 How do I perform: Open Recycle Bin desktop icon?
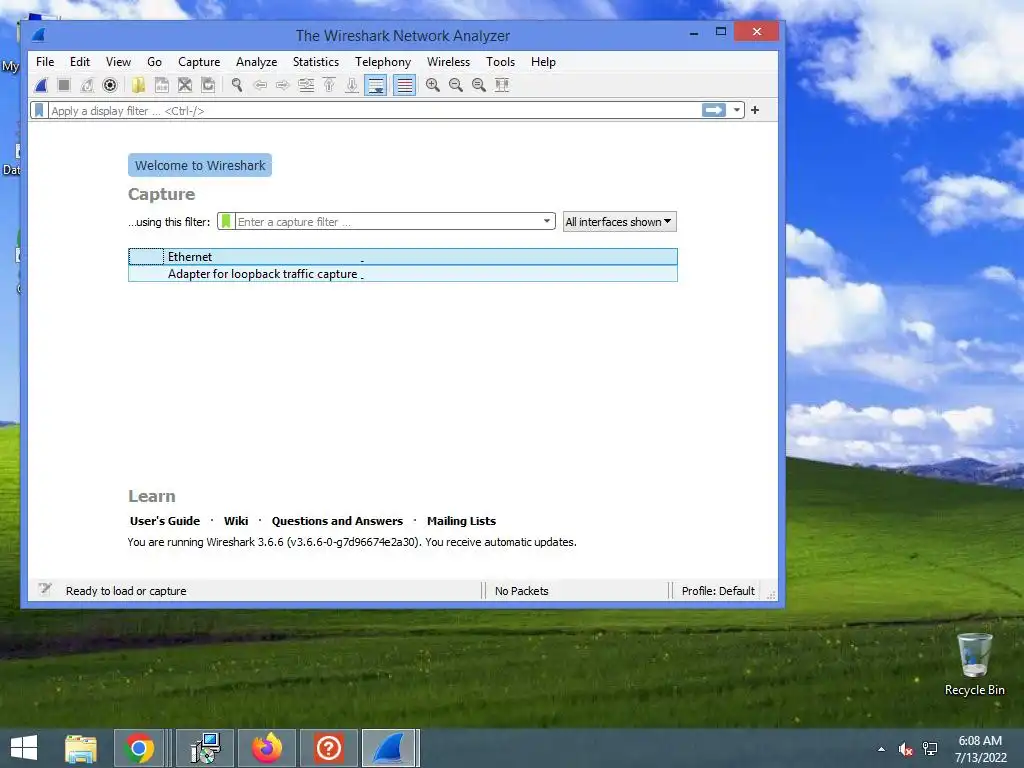click(974, 664)
